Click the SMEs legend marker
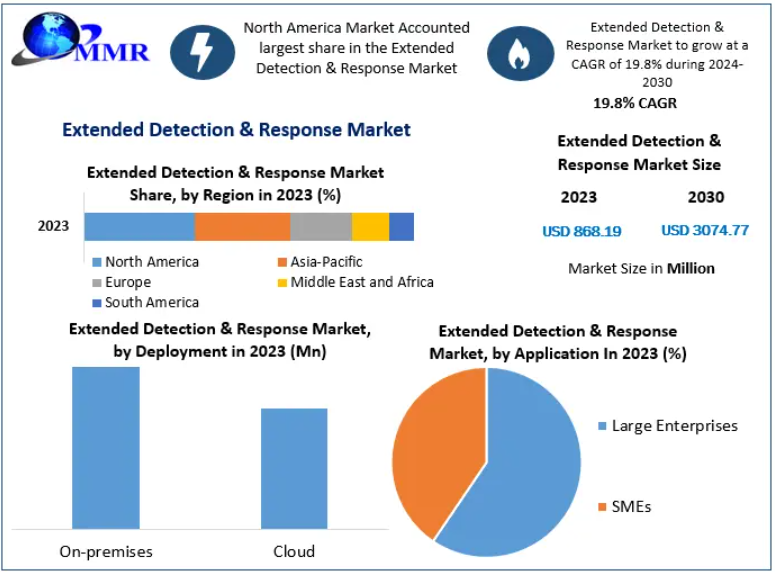The height and width of the screenshot is (572, 775). tap(601, 507)
